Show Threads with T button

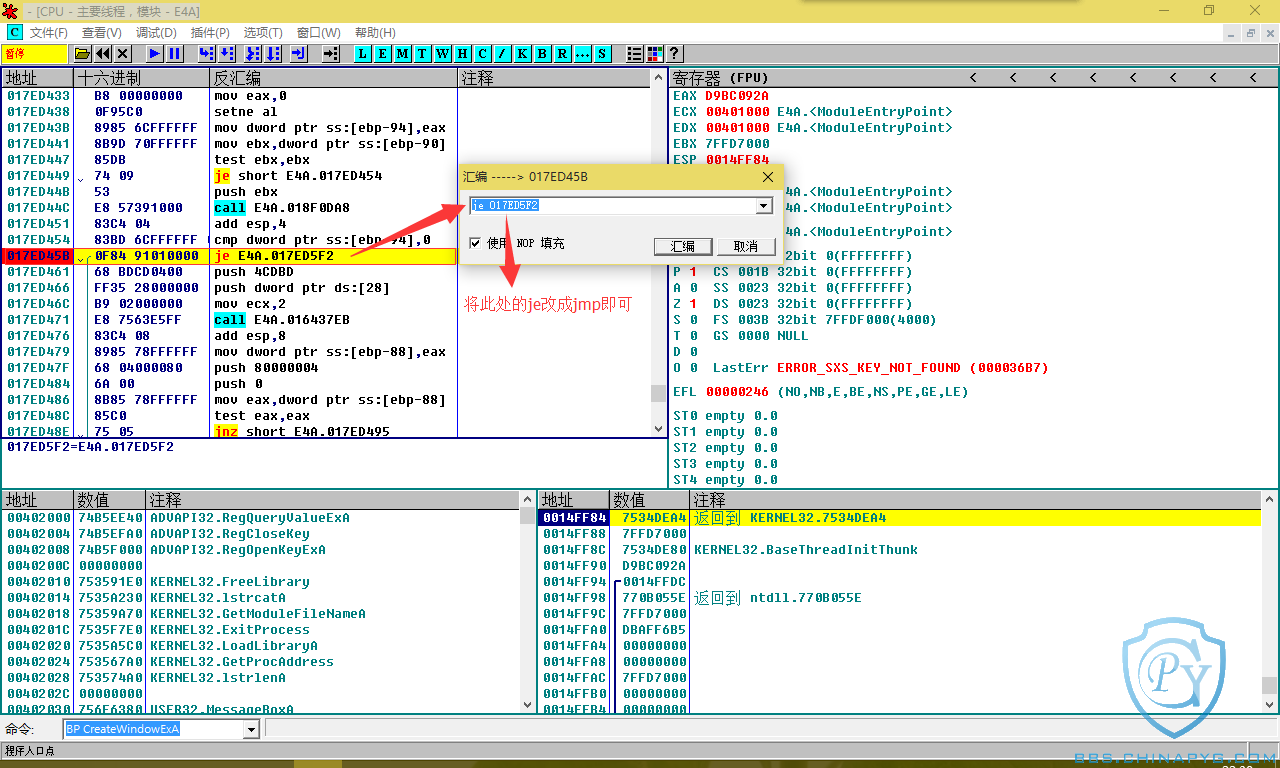[x=423, y=54]
